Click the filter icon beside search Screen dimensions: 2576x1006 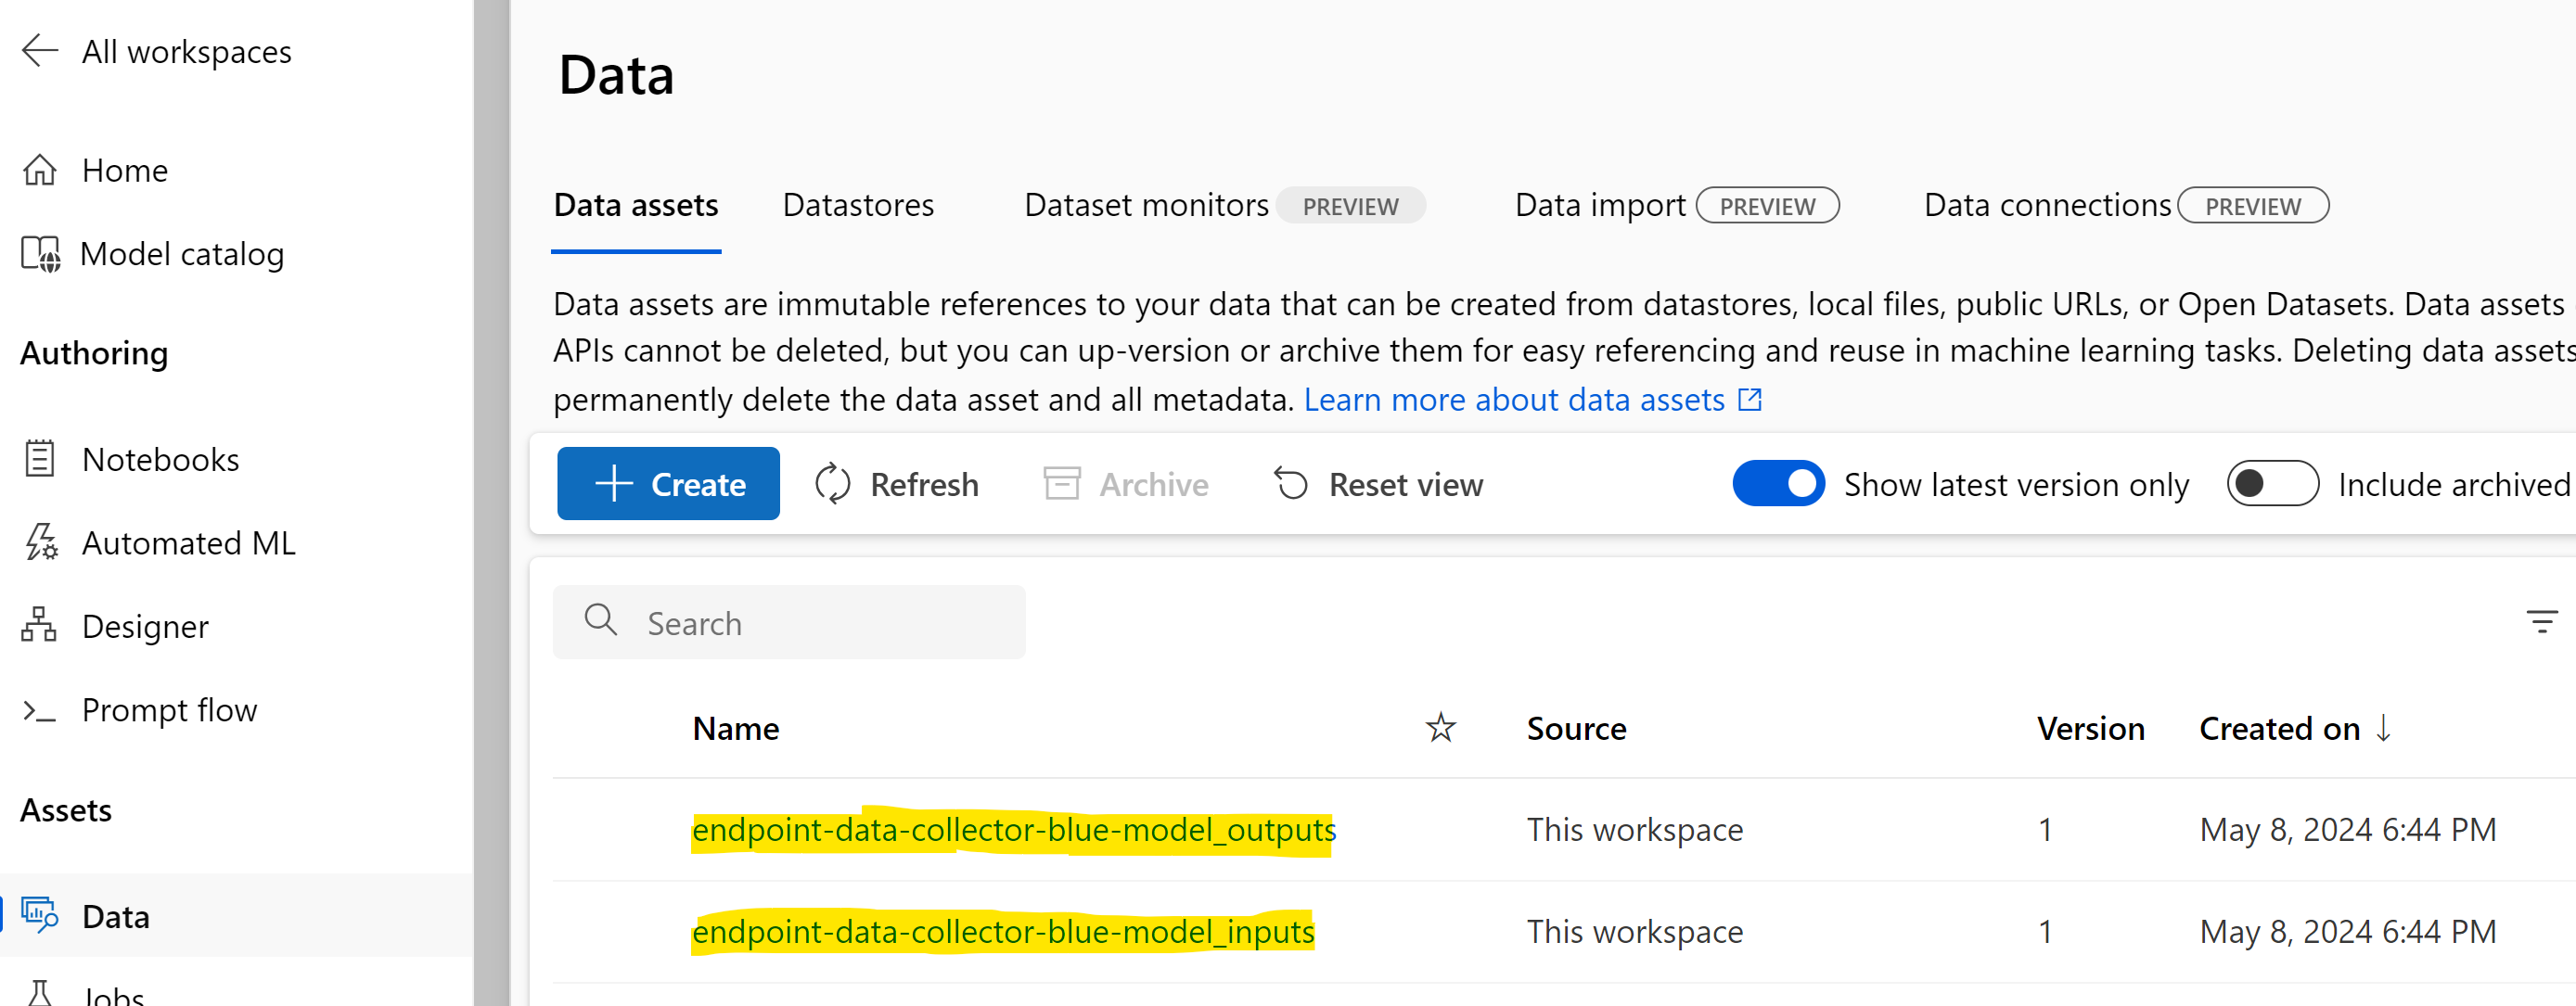point(2541,622)
